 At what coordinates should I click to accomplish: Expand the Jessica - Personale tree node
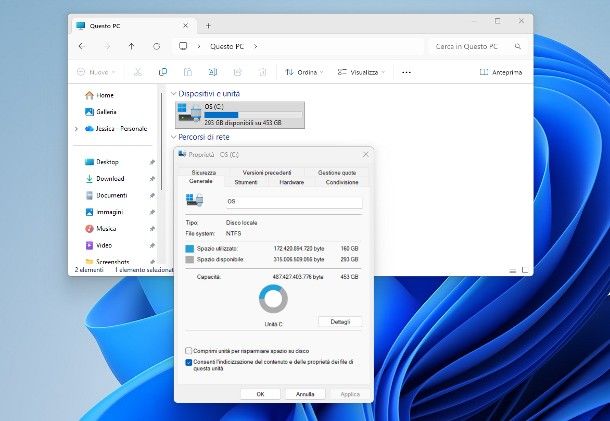click(76, 129)
